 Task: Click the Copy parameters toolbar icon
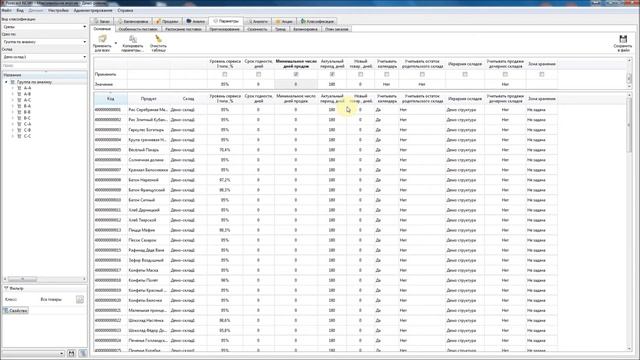pos(133,39)
